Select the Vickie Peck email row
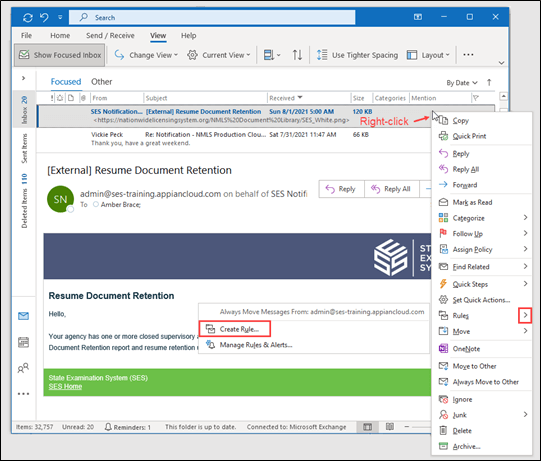Image resolution: width=541 pixels, height=461 pixels. [234, 139]
